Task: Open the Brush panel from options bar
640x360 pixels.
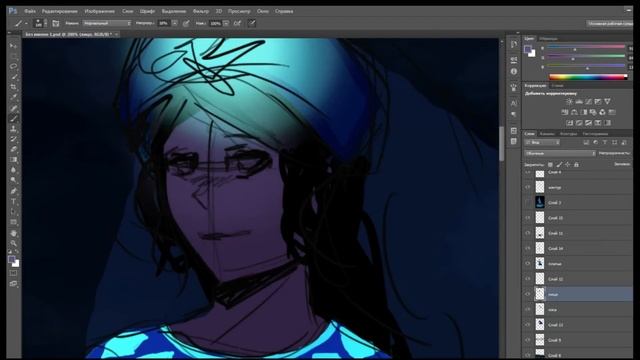Action: pos(56,23)
